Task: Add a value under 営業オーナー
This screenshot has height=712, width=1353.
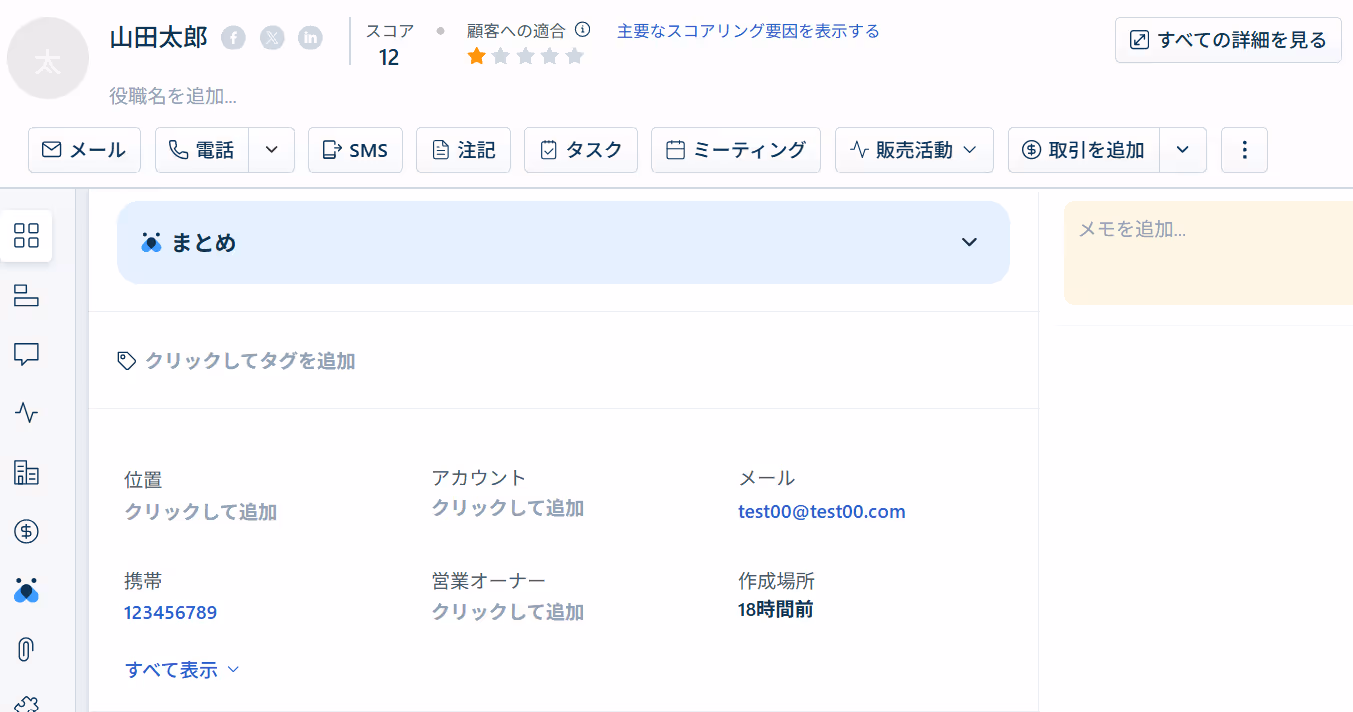Action: 507,612
